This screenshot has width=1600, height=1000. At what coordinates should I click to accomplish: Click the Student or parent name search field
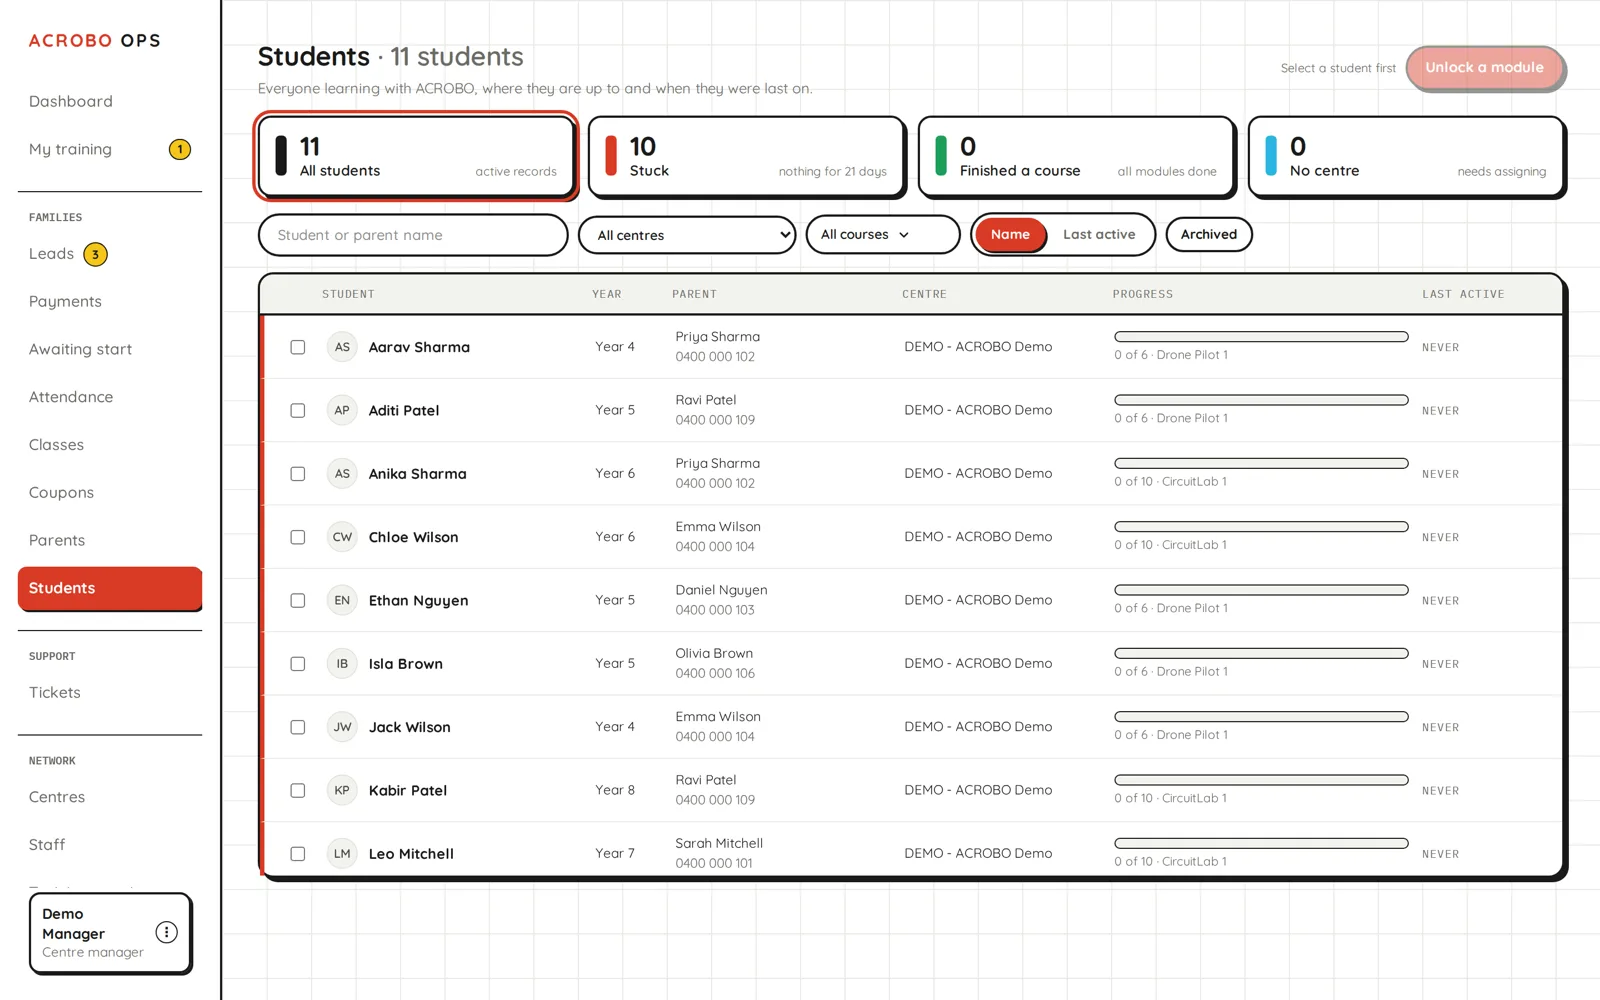tap(413, 235)
